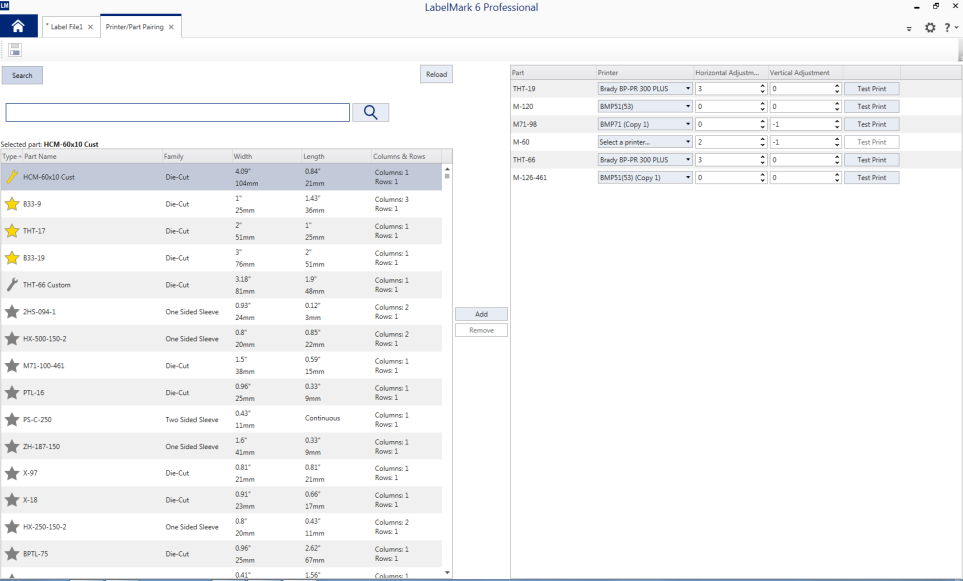Click the yellow star beside THT-17
Screen dimensions: 963x581
tap(12, 231)
